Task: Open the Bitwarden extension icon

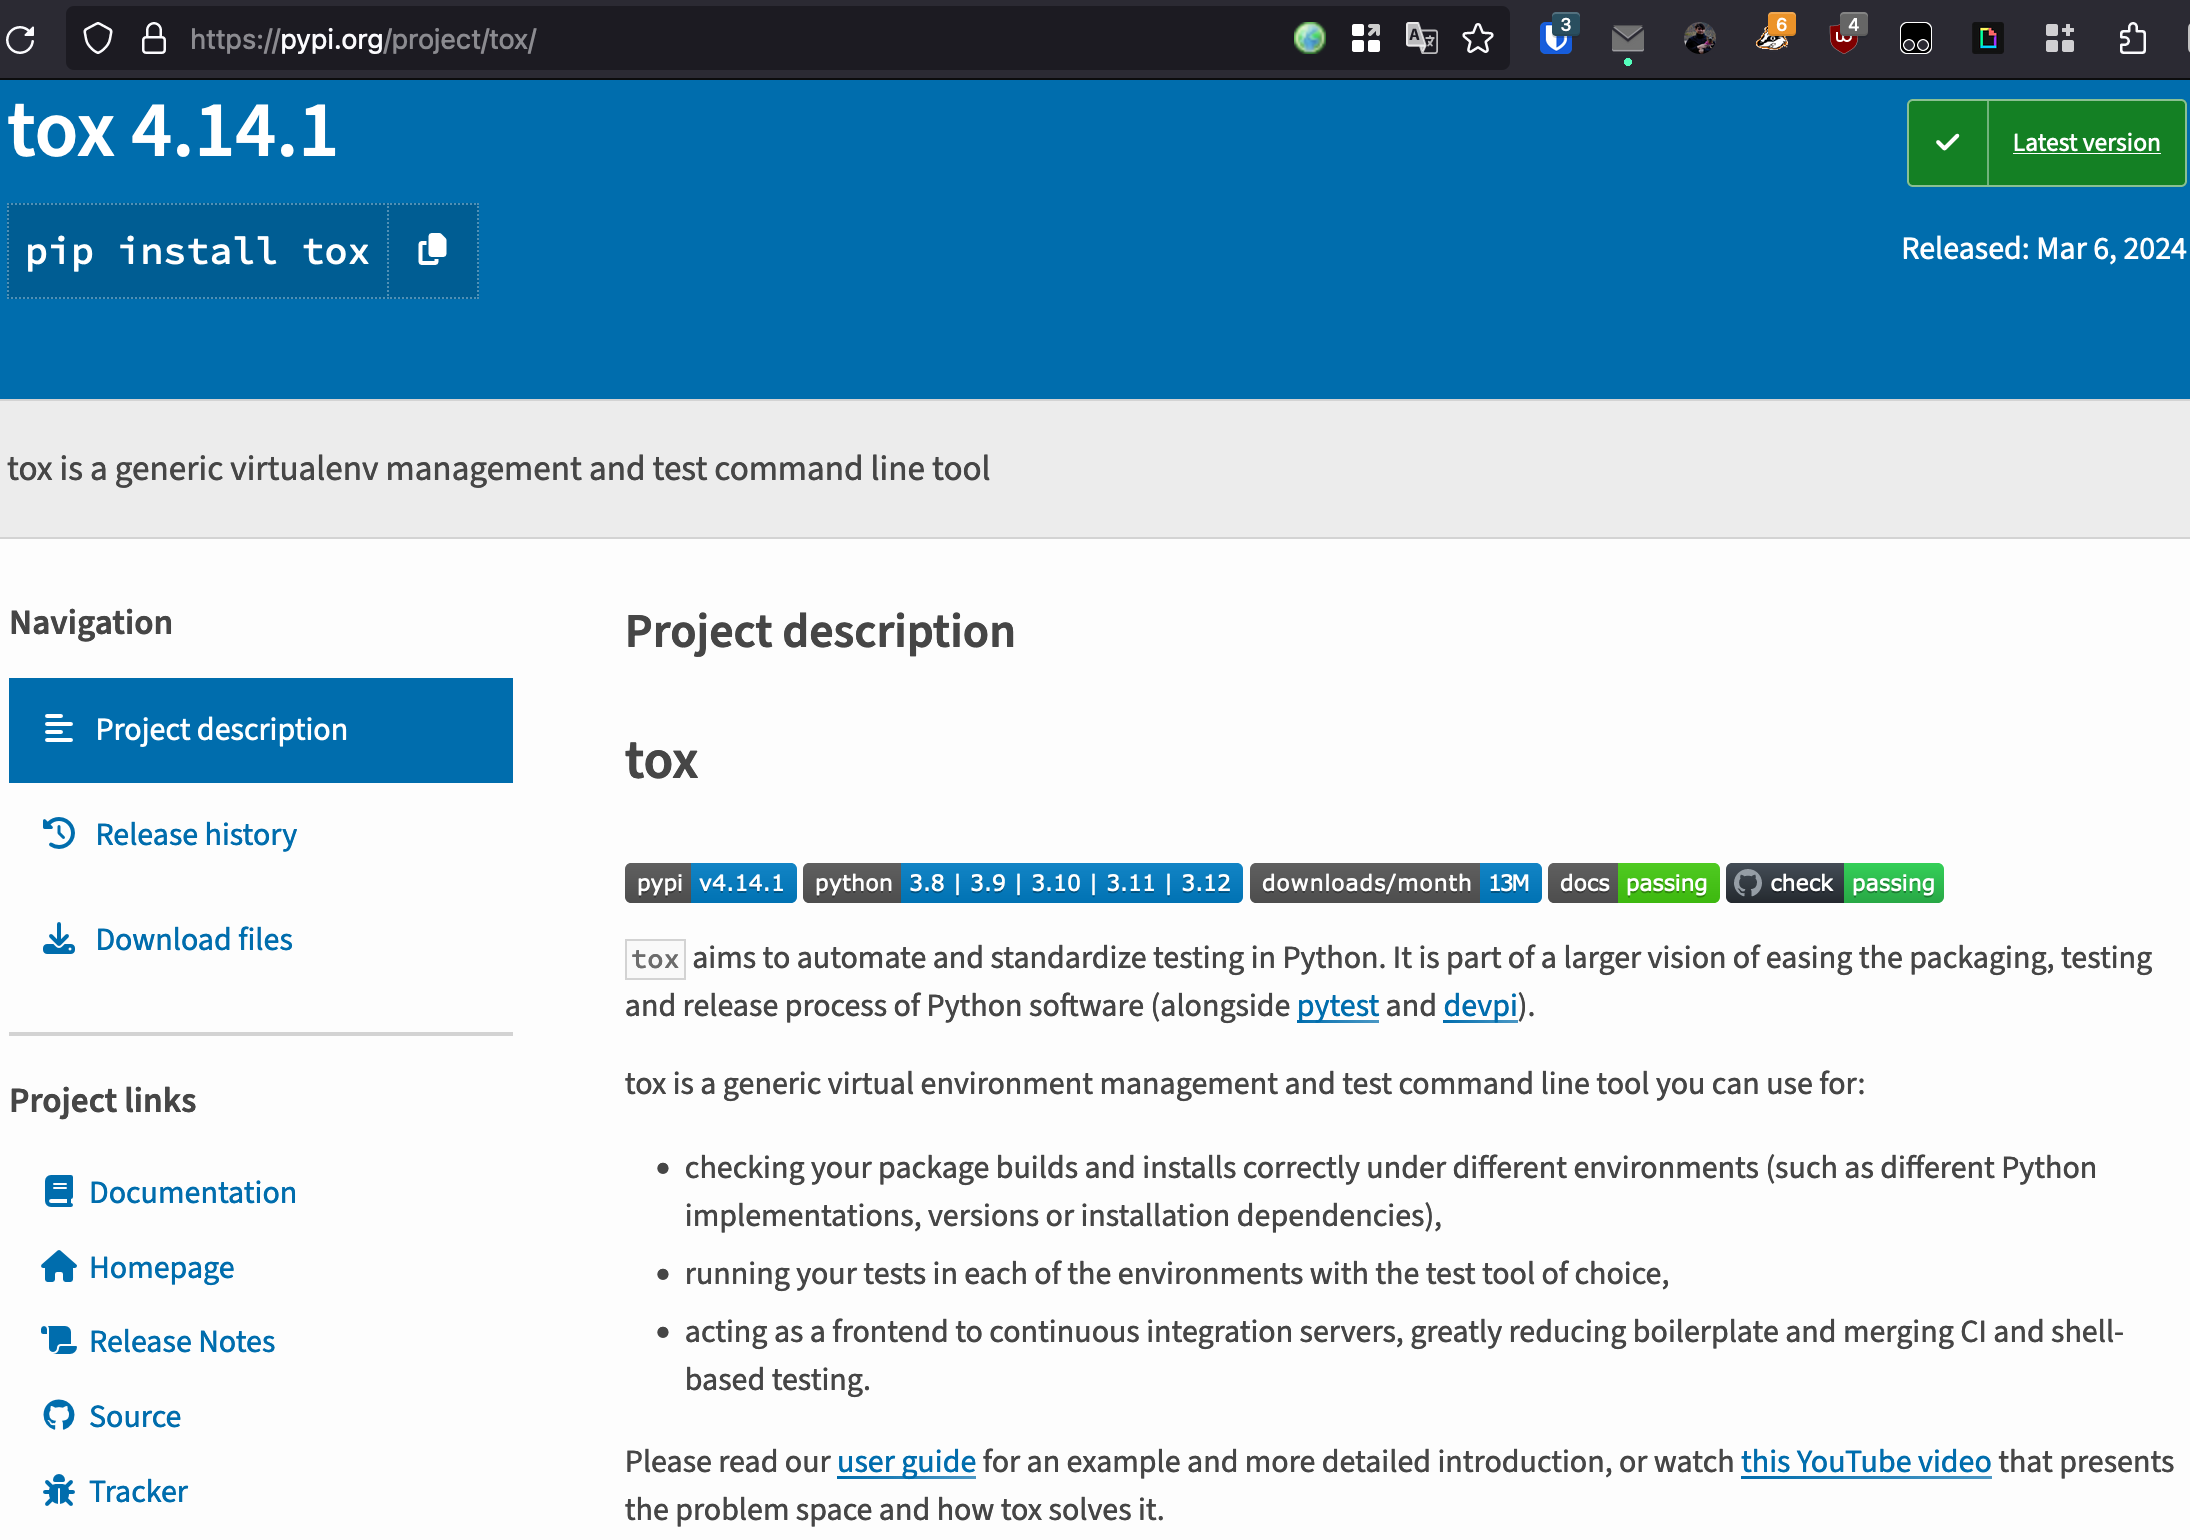Action: click(1555, 39)
